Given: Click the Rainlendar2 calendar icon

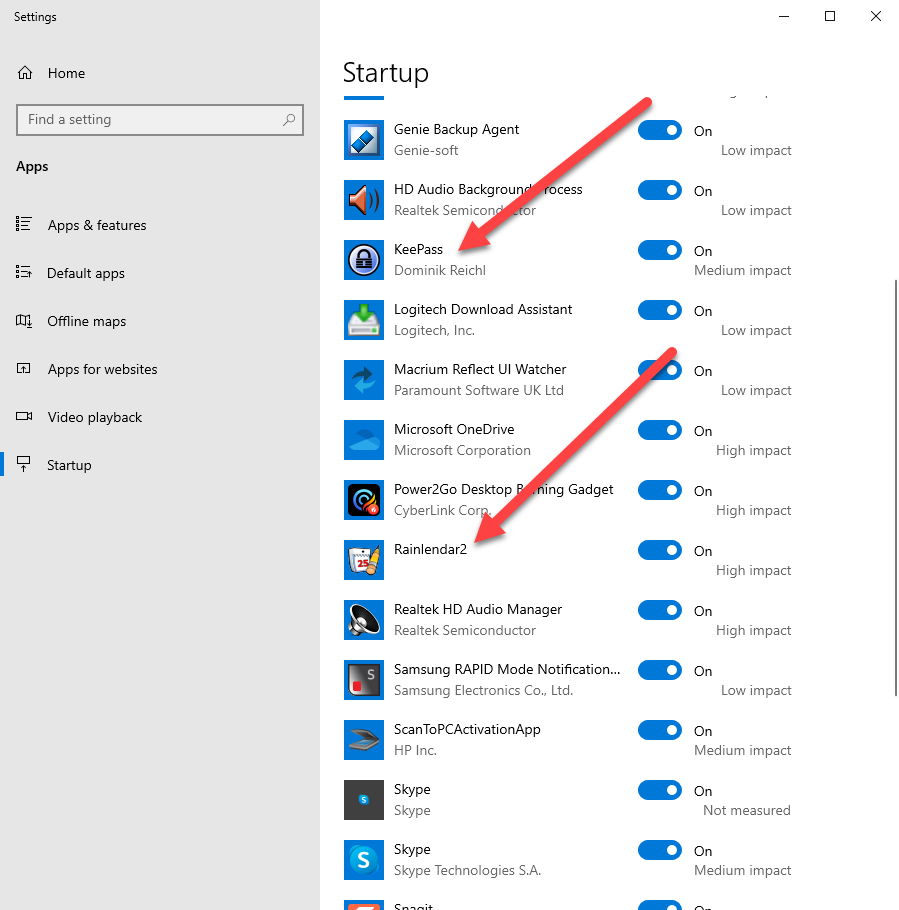Looking at the screenshot, I should pyautogui.click(x=363, y=560).
